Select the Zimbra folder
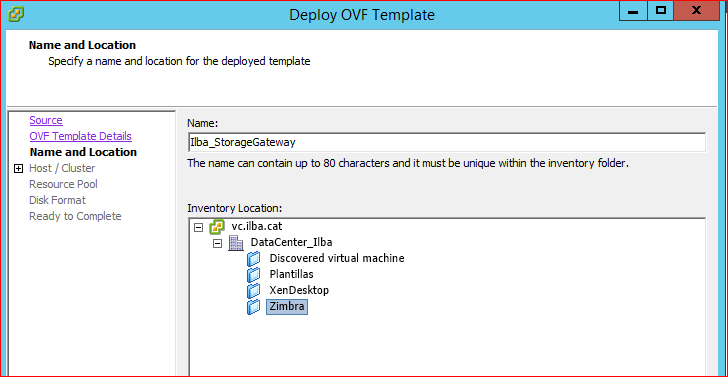This screenshot has width=728, height=377. click(286, 306)
